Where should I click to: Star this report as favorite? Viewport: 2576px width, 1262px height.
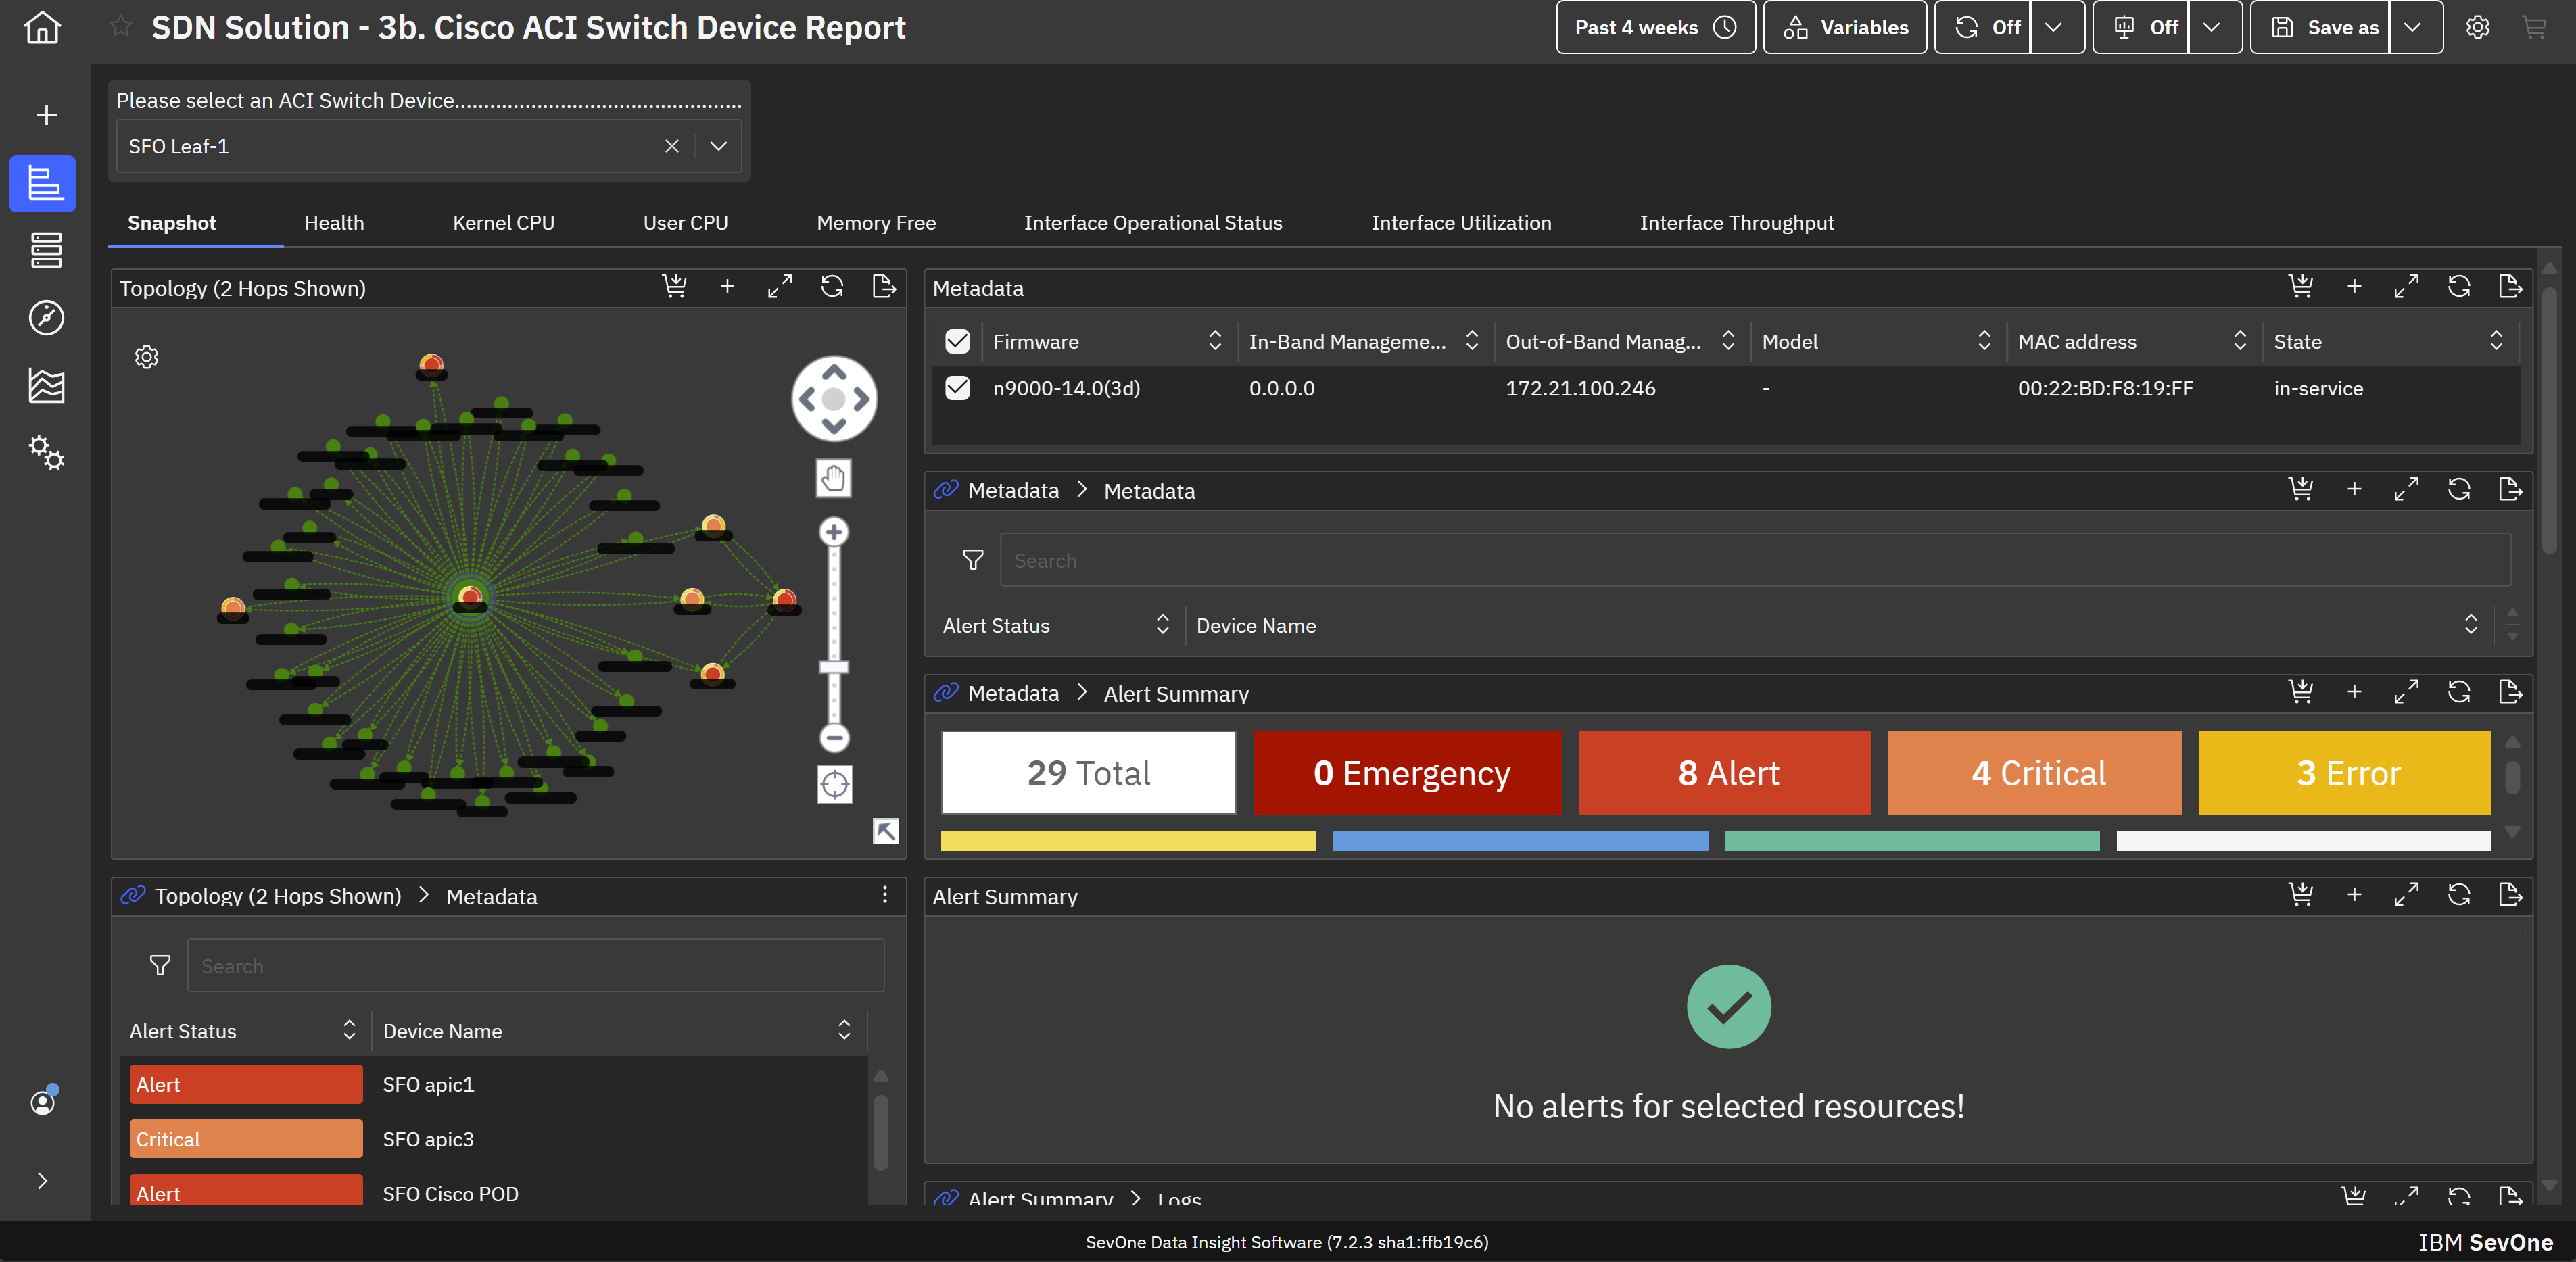[x=121, y=27]
